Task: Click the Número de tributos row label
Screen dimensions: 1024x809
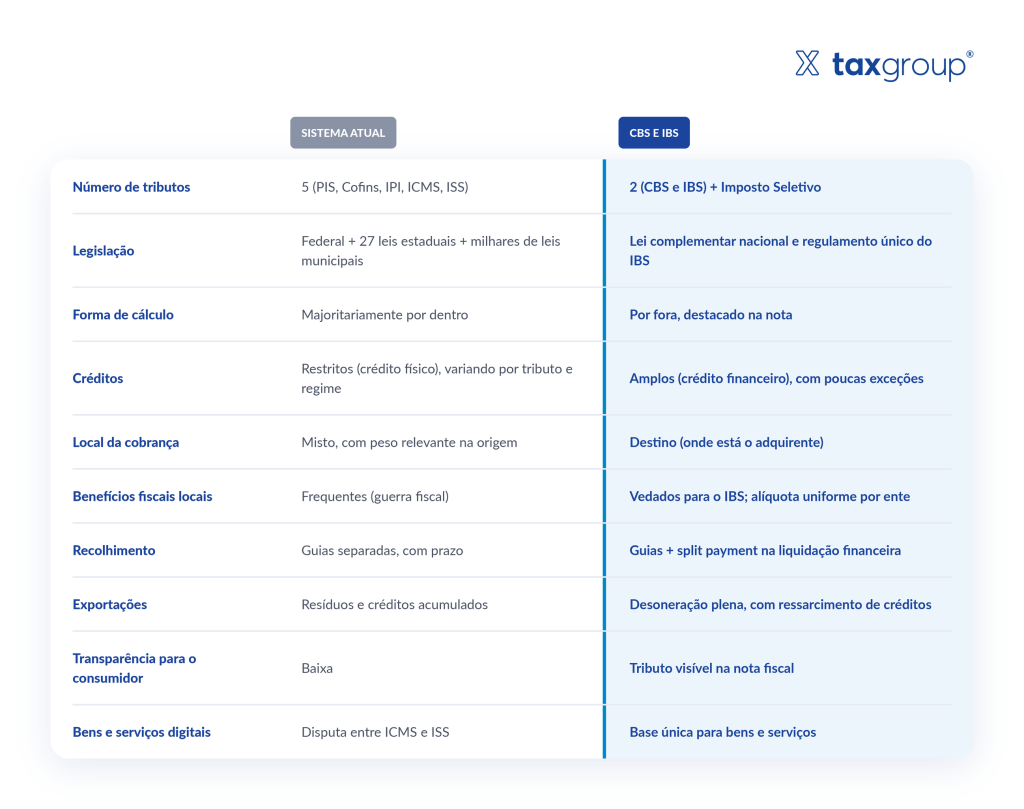Action: pos(131,187)
